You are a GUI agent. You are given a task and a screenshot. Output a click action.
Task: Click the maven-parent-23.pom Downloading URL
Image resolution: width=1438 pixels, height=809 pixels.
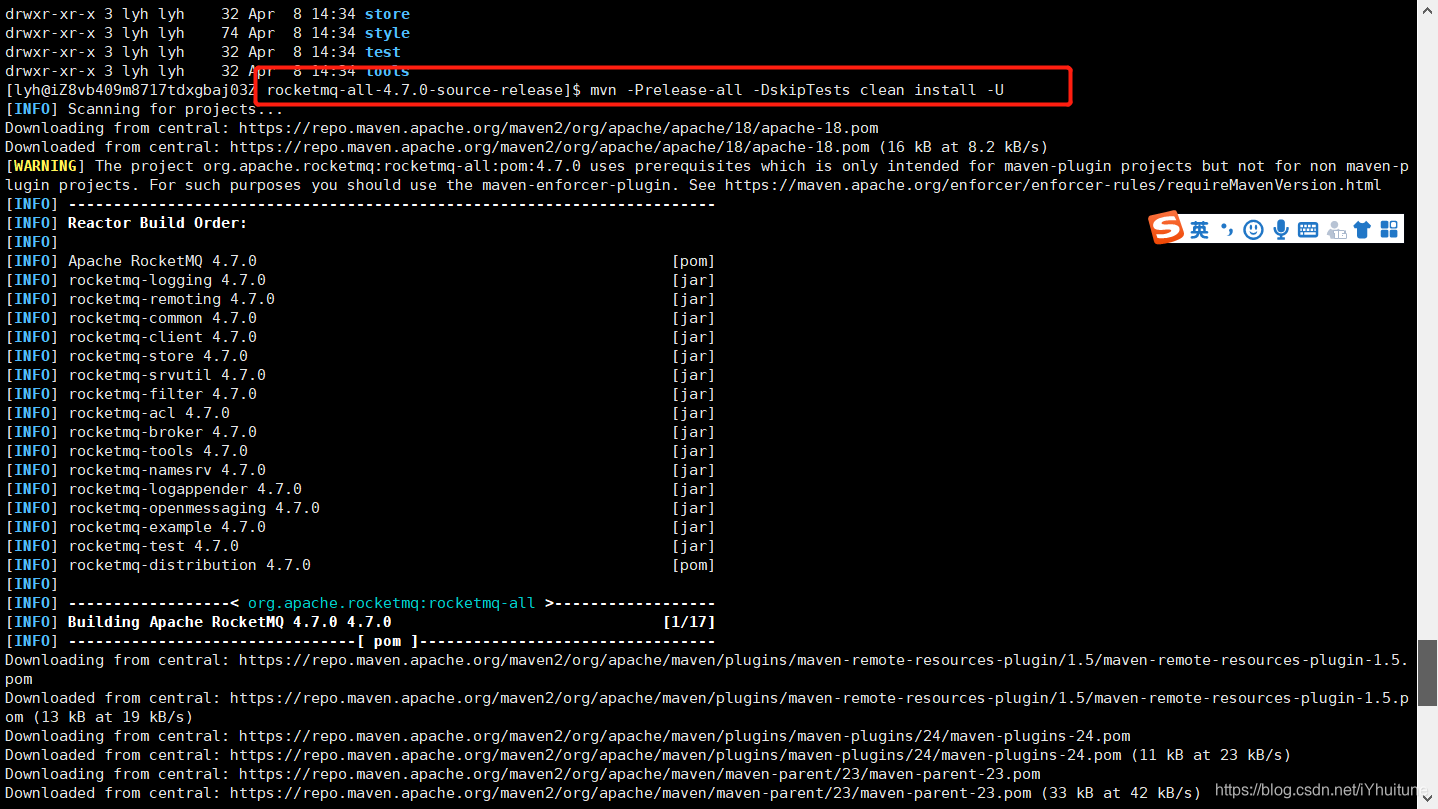tap(640, 774)
